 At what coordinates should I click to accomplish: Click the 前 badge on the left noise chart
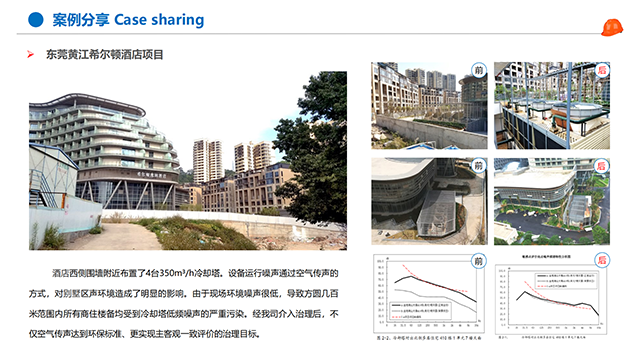point(478,261)
